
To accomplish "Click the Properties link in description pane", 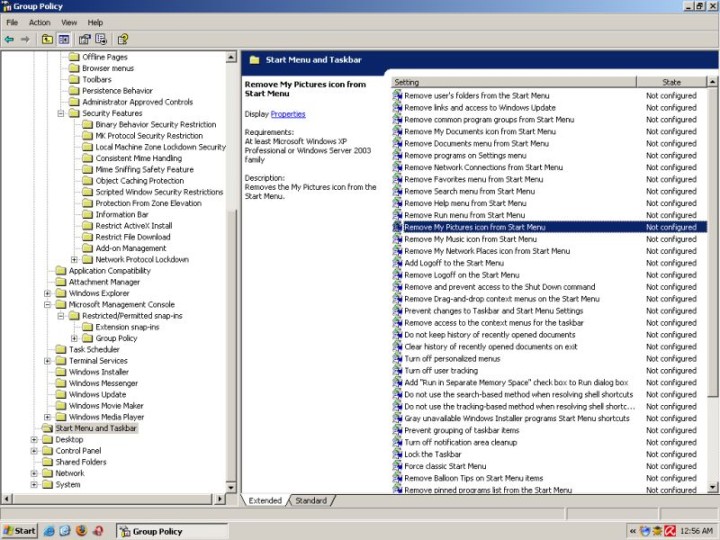I will click(x=288, y=114).
